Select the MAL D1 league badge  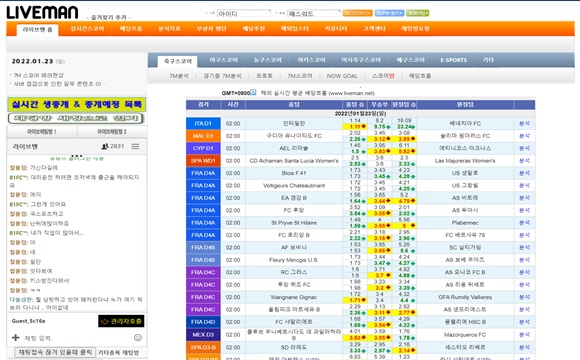point(203,136)
